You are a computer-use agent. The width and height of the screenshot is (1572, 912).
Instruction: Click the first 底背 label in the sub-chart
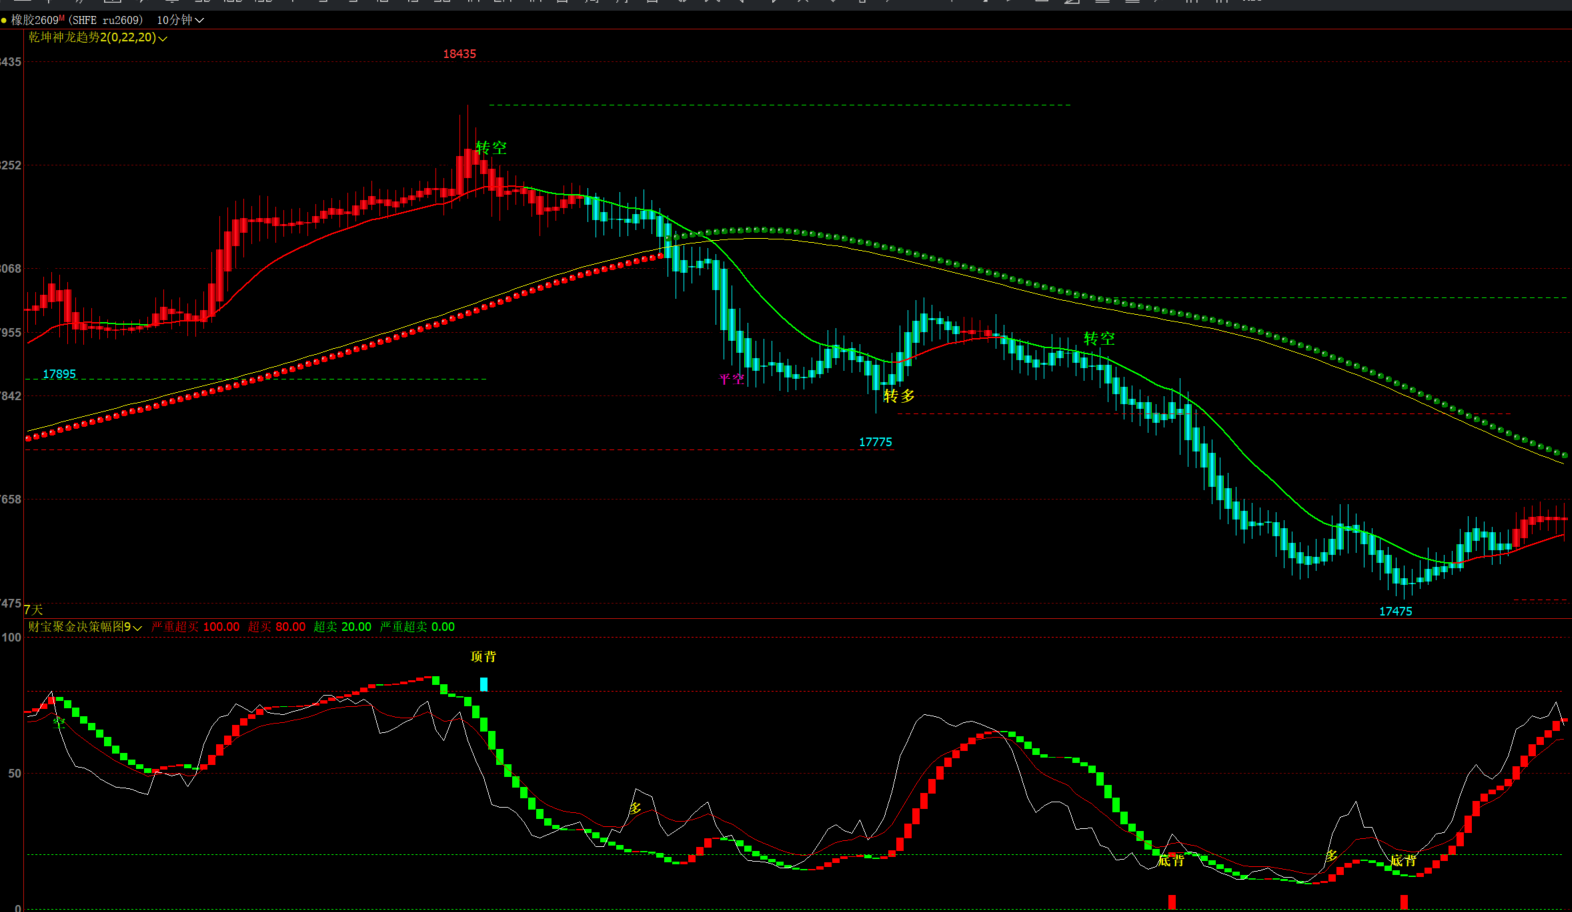point(1171,860)
